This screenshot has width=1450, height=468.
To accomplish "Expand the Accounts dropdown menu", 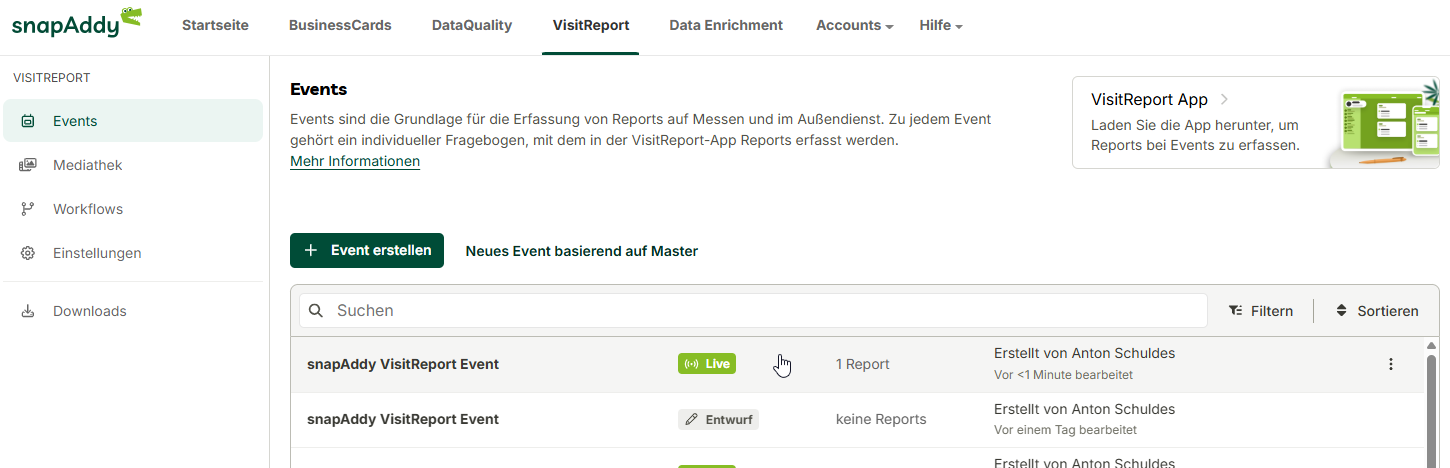I will (855, 25).
